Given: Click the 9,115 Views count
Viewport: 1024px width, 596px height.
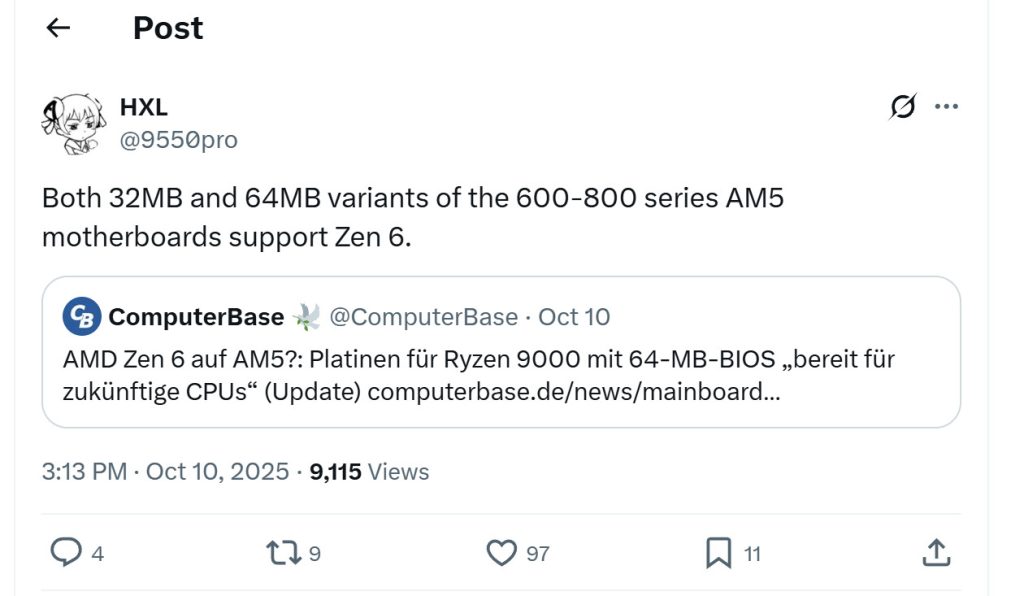Looking at the screenshot, I should pyautogui.click(x=369, y=471).
